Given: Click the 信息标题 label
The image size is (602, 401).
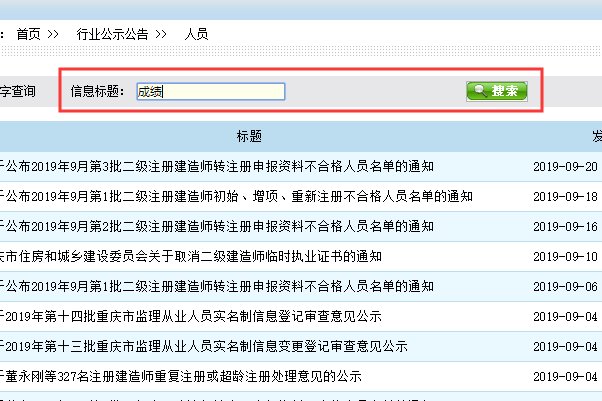Looking at the screenshot, I should (98, 91).
